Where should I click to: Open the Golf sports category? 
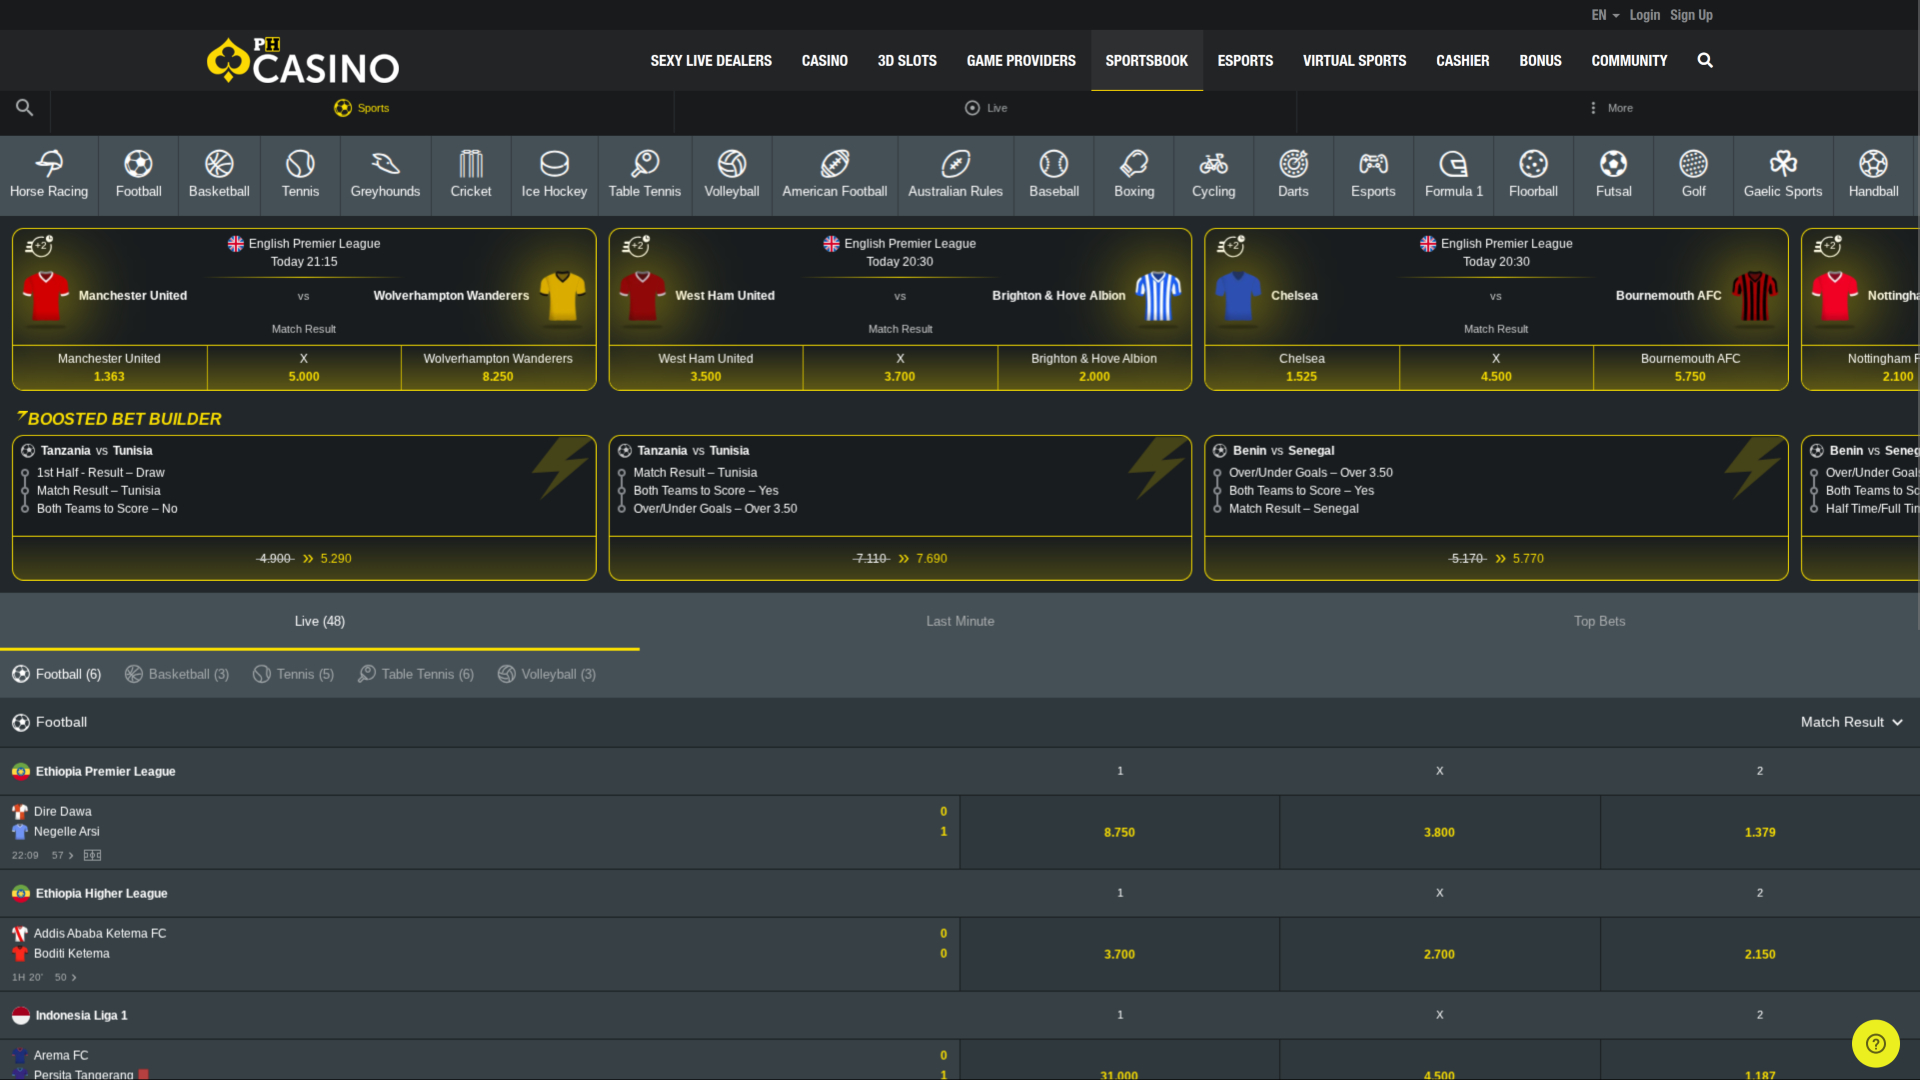point(1692,175)
